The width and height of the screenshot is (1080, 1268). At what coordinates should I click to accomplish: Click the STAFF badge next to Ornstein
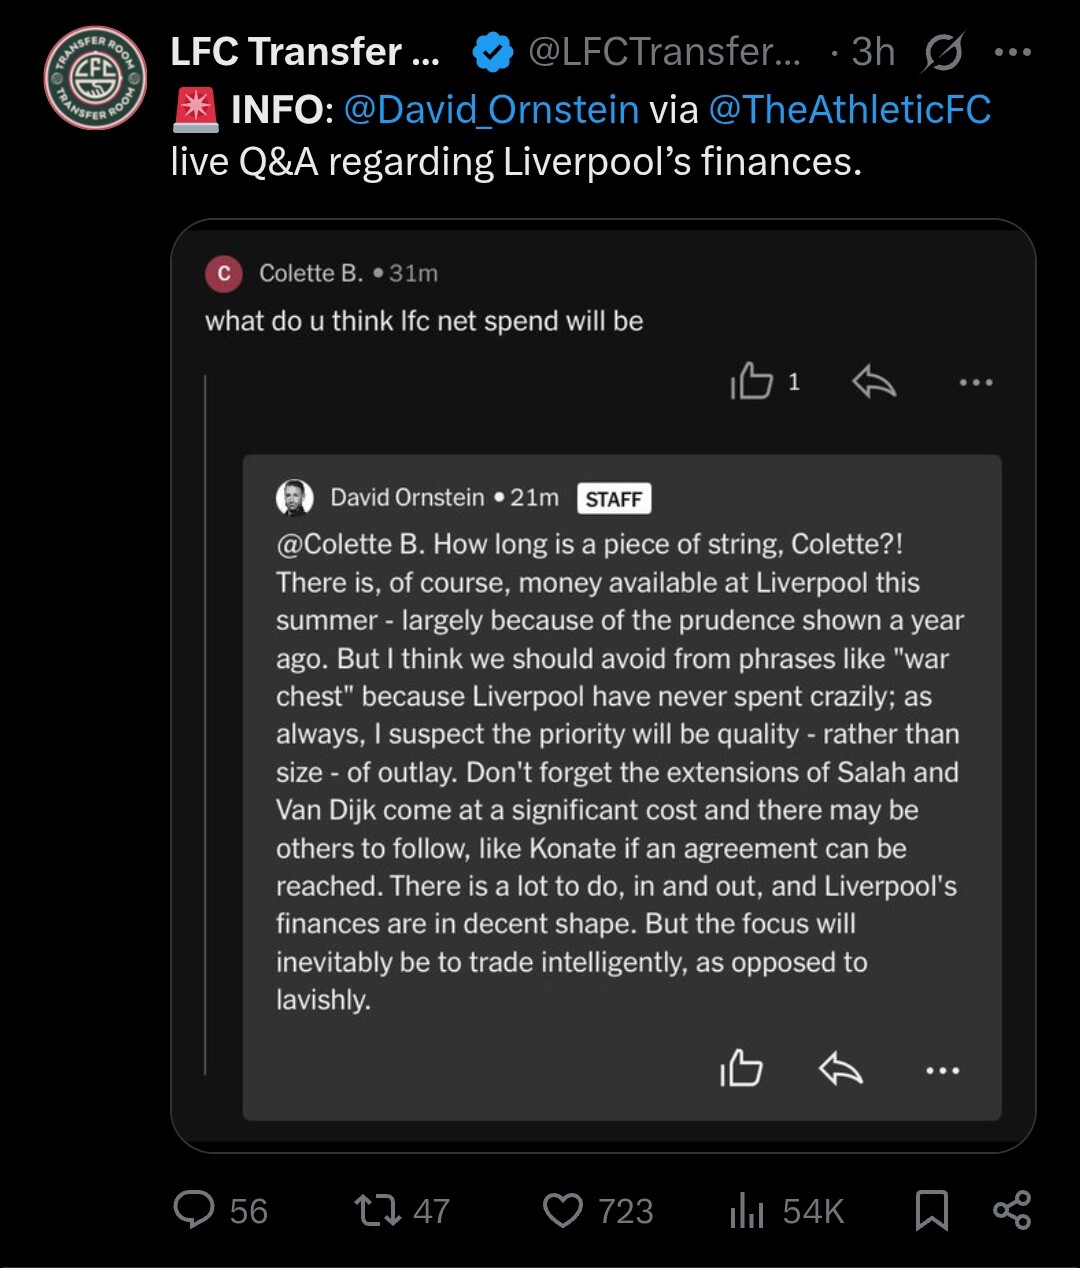click(614, 499)
